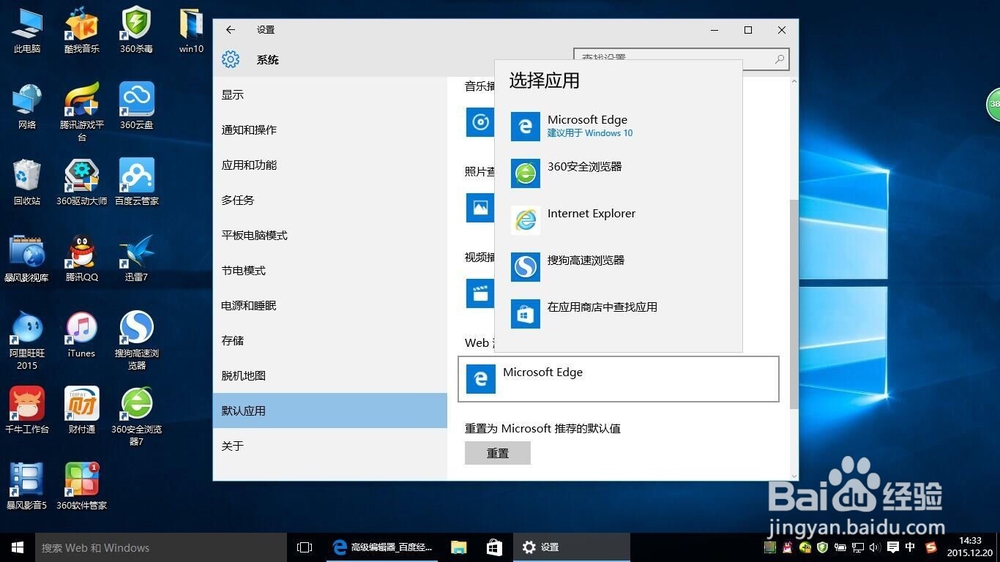
Task: Open Windows Store from the taskbar
Action: (x=494, y=547)
